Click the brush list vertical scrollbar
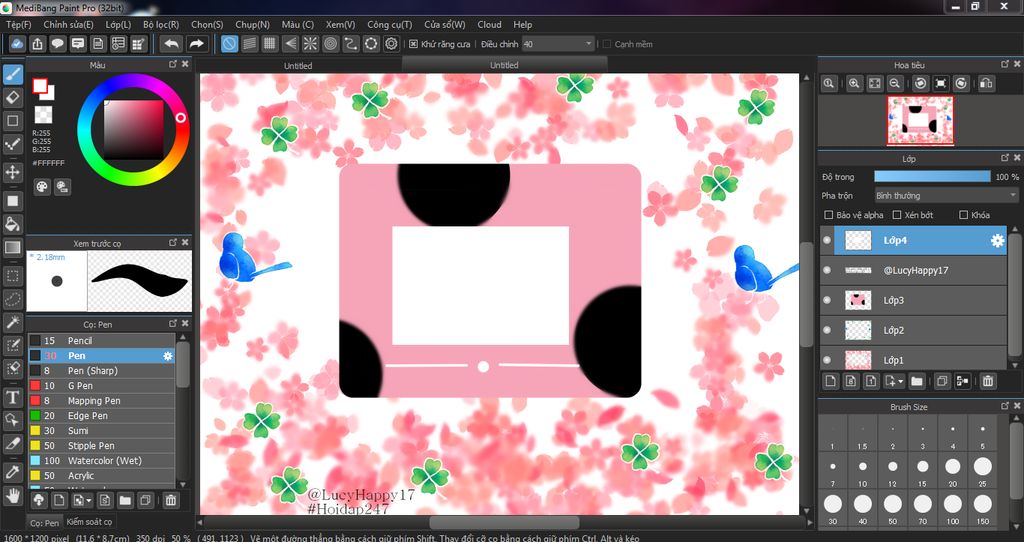The image size is (1024, 542). [184, 365]
